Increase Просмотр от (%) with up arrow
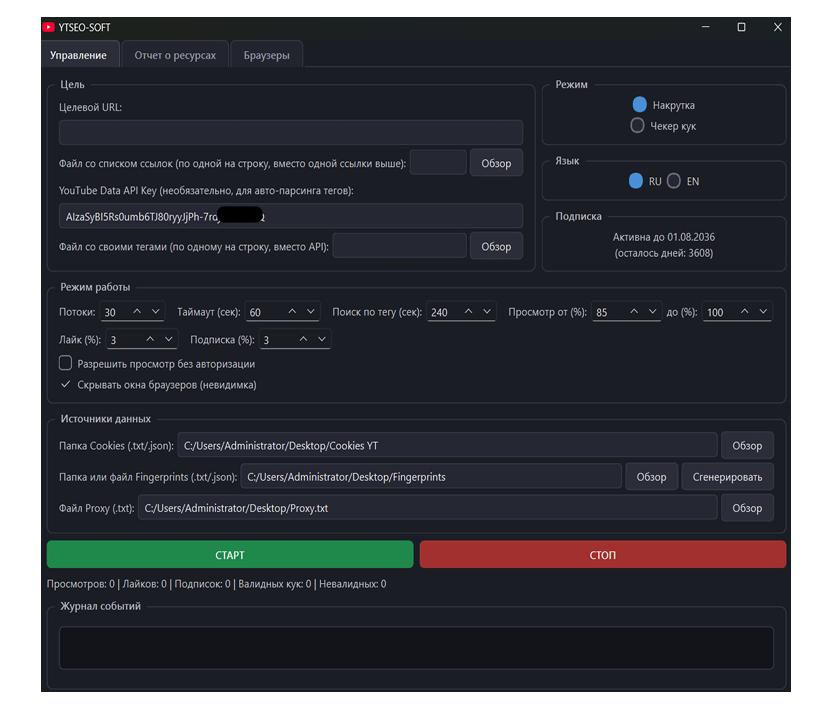The height and width of the screenshot is (721, 828). pos(634,312)
